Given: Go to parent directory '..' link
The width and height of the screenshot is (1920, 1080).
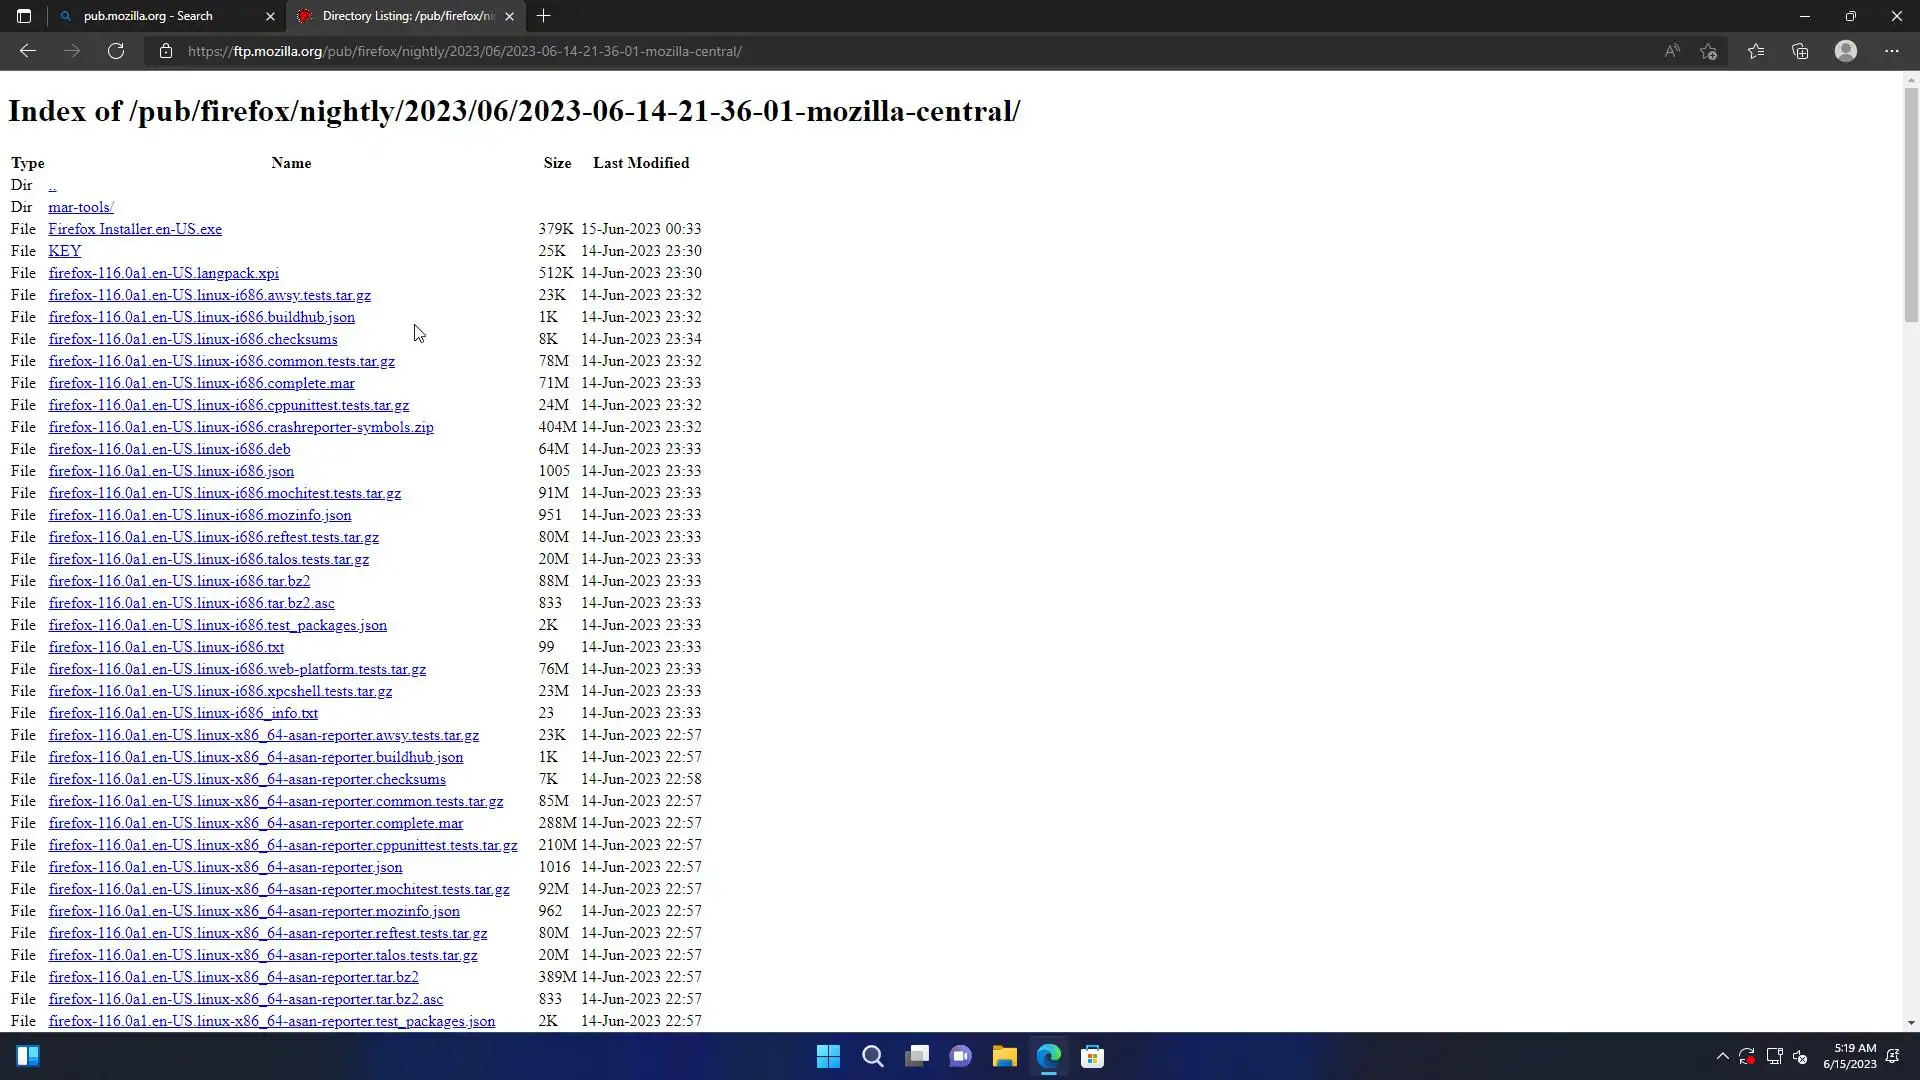Looking at the screenshot, I should click(x=52, y=185).
